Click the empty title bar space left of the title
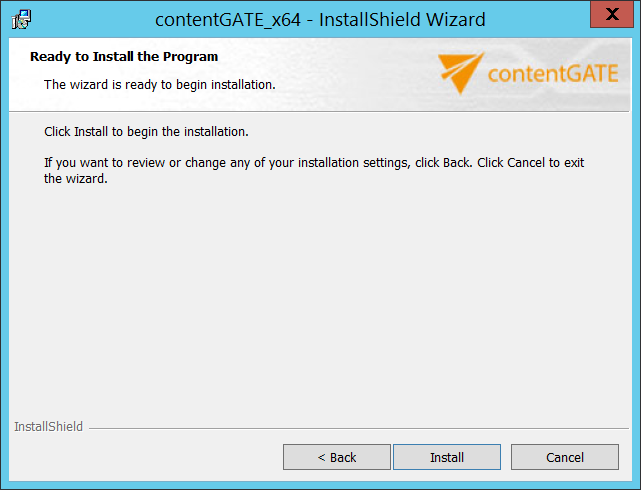The width and height of the screenshot is (641, 490). pos(90,19)
